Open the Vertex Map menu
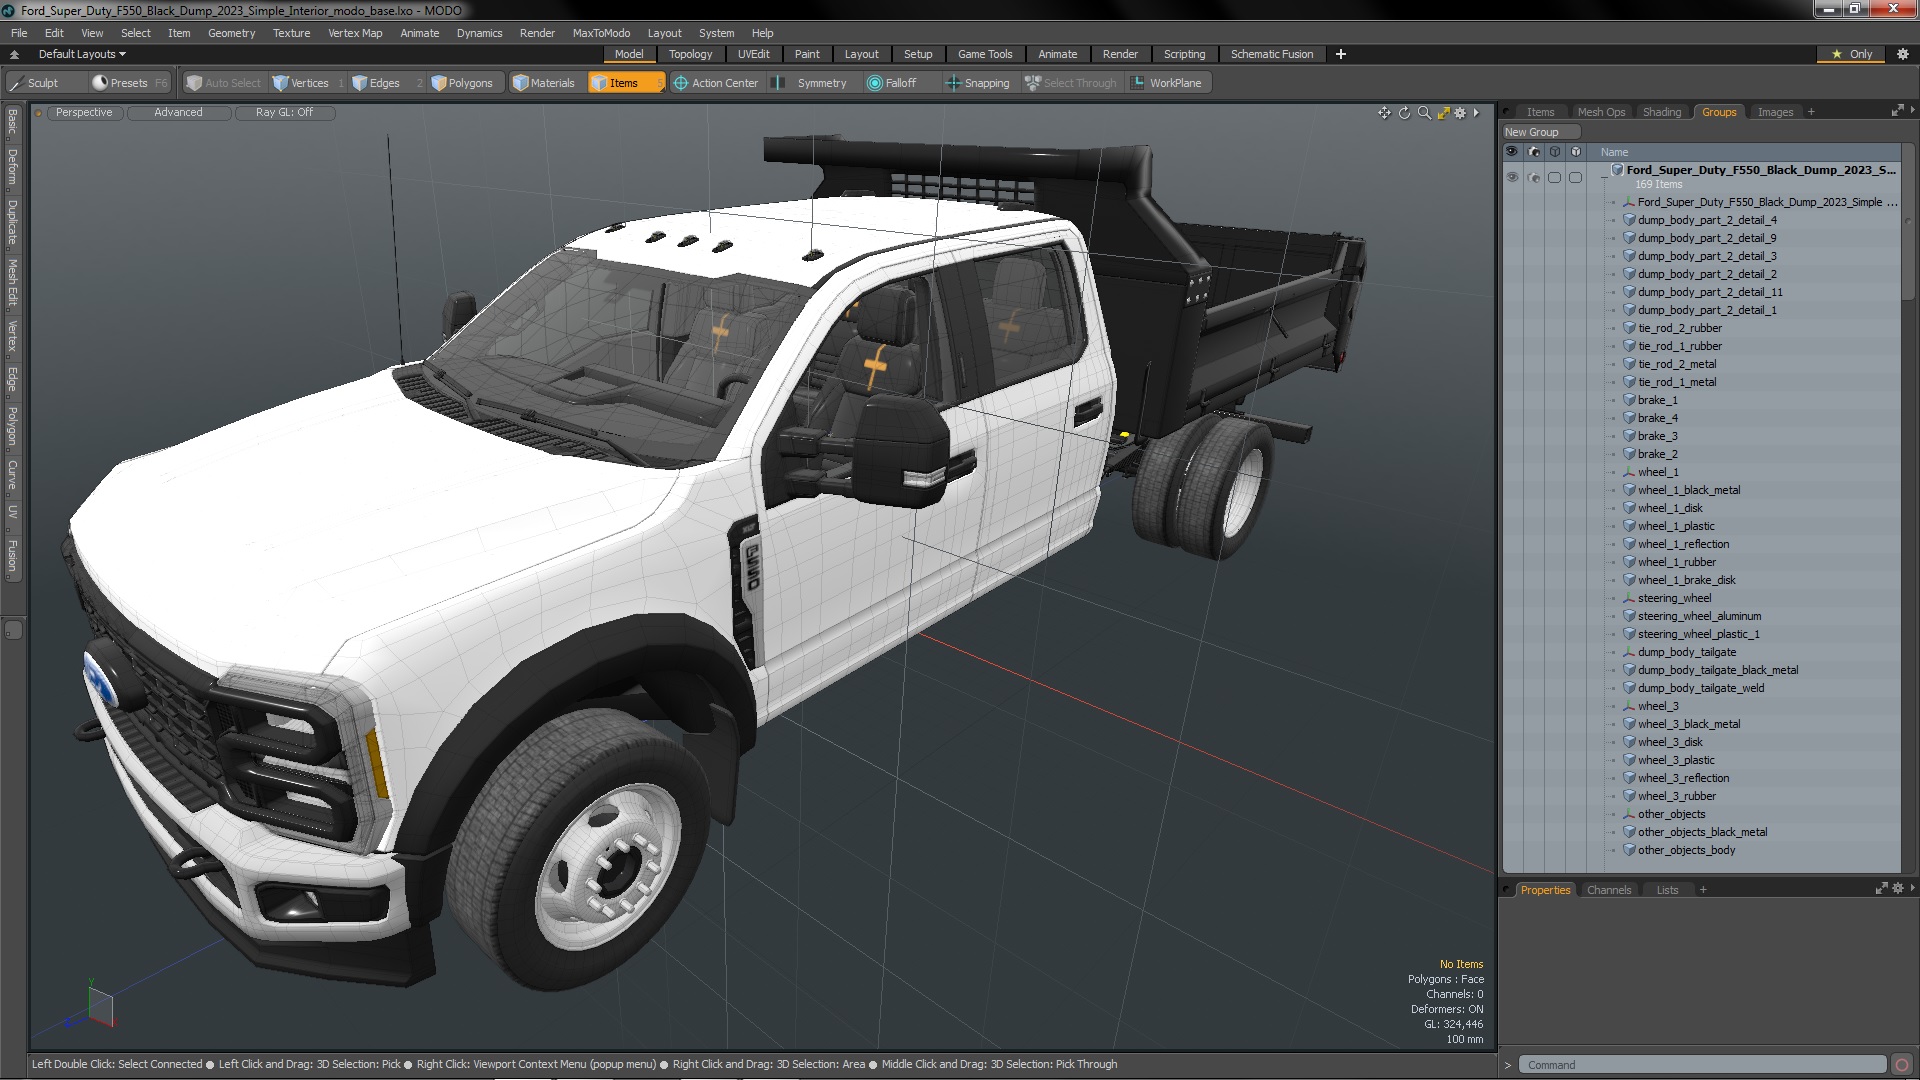This screenshot has height=1080, width=1920. coord(355,33)
